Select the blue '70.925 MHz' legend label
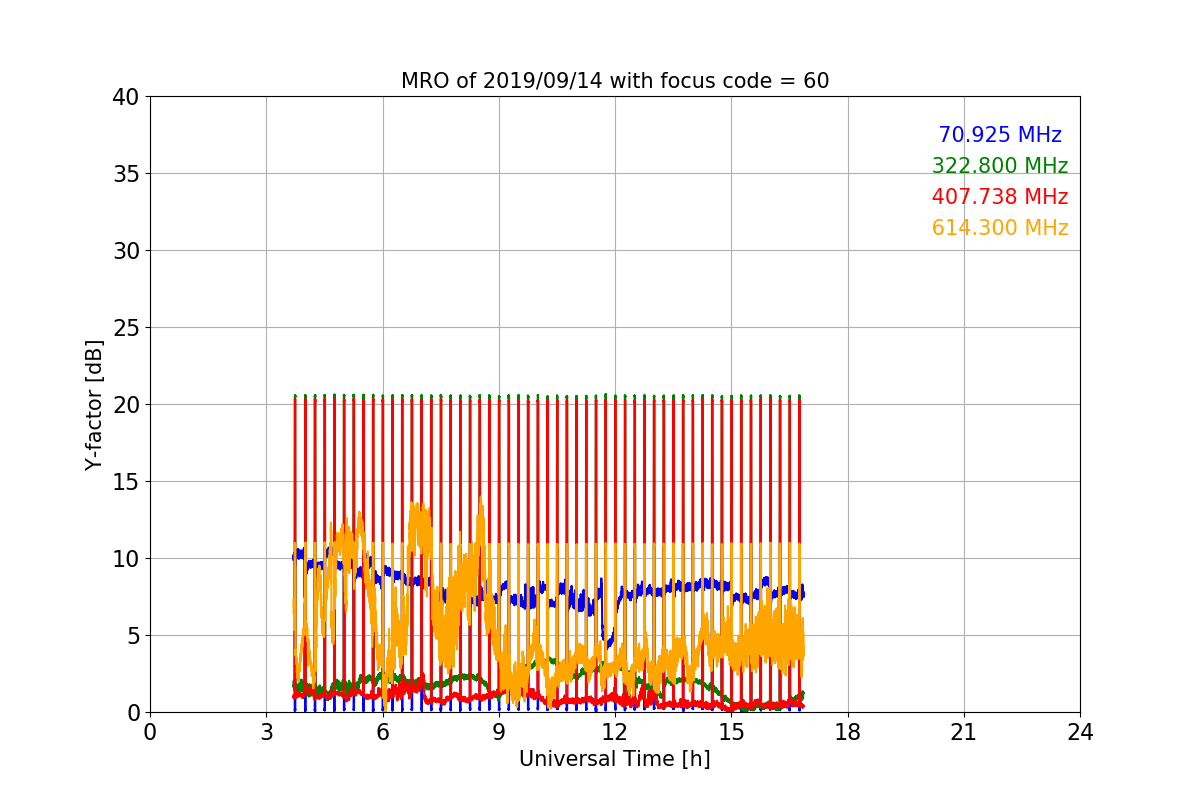Viewport: 1200px width, 800px height. (x=1000, y=135)
